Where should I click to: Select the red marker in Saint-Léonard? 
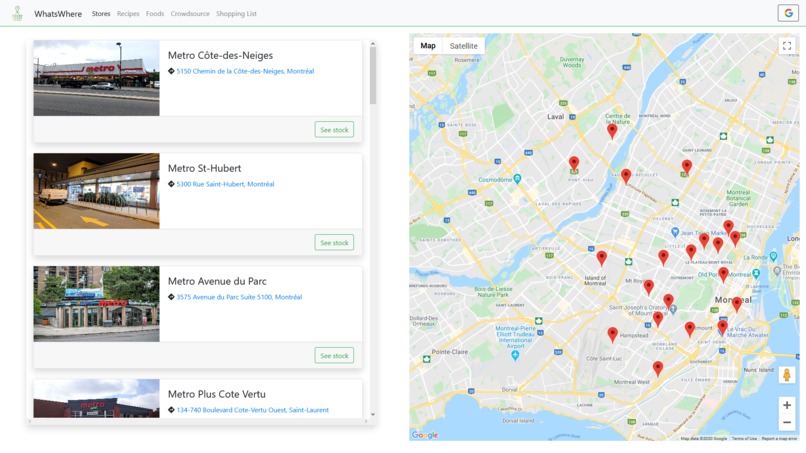[687, 167]
